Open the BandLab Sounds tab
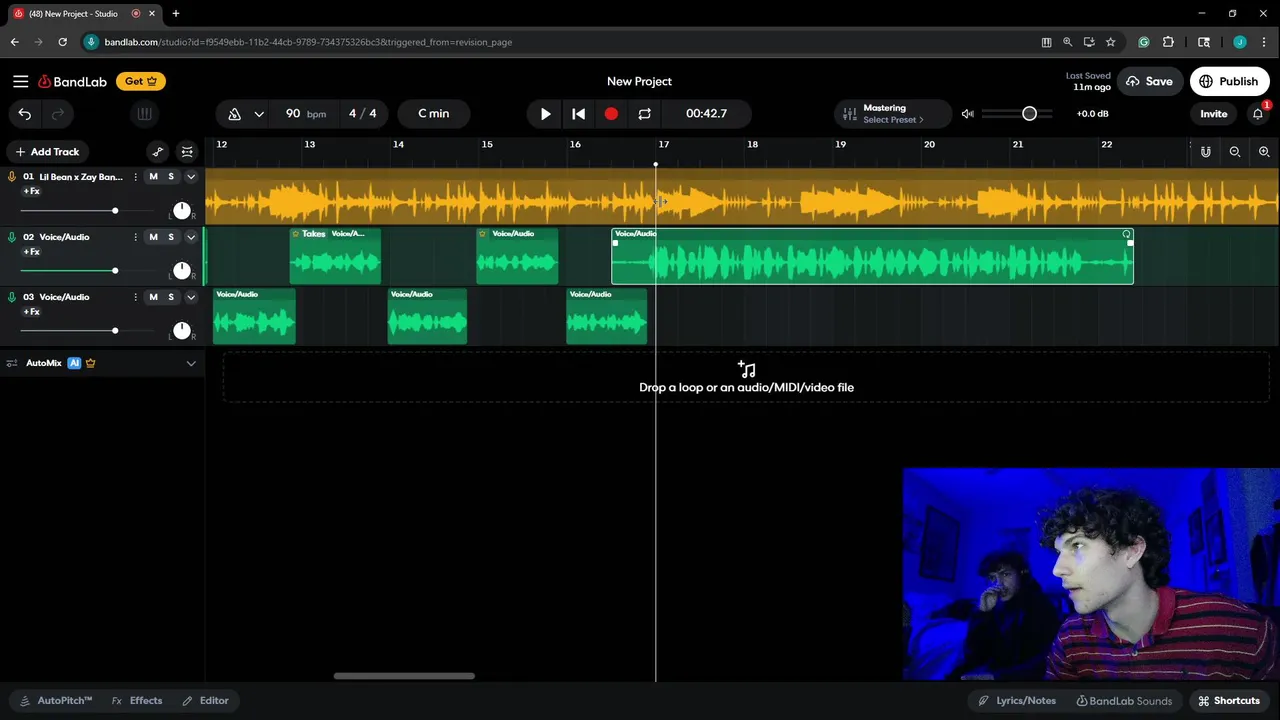 pos(1123,701)
